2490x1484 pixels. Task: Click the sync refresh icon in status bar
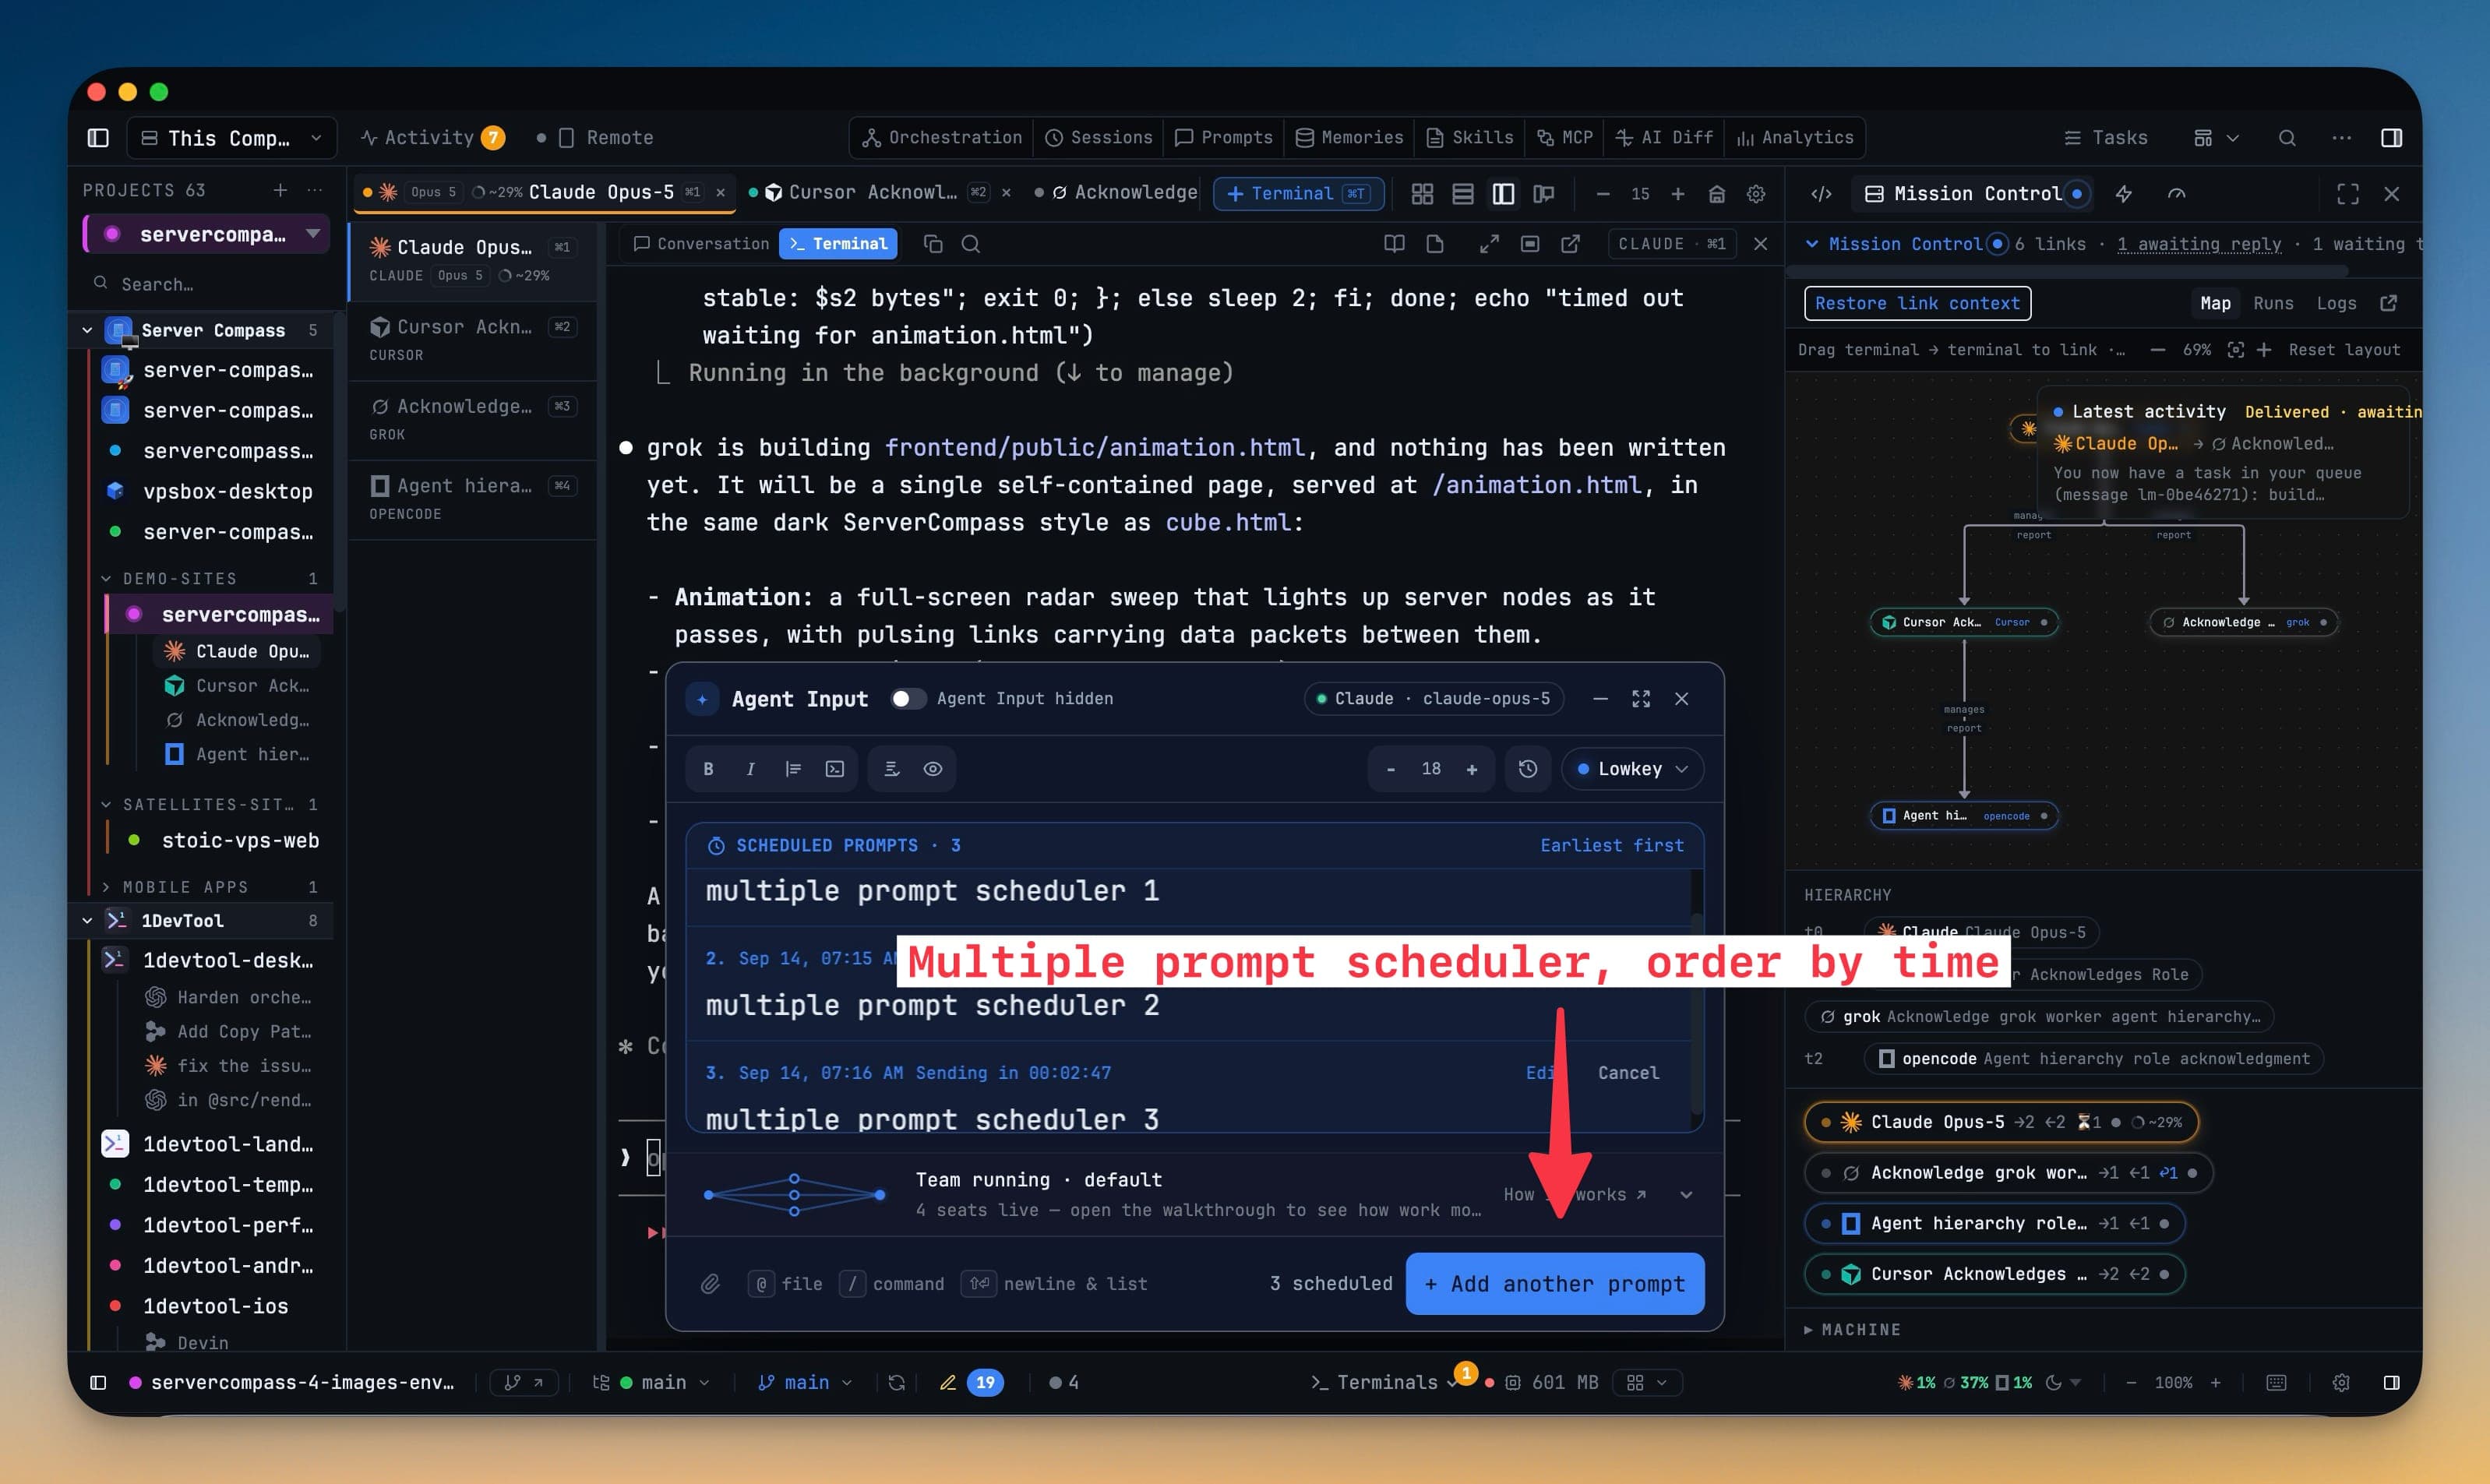(x=897, y=1383)
